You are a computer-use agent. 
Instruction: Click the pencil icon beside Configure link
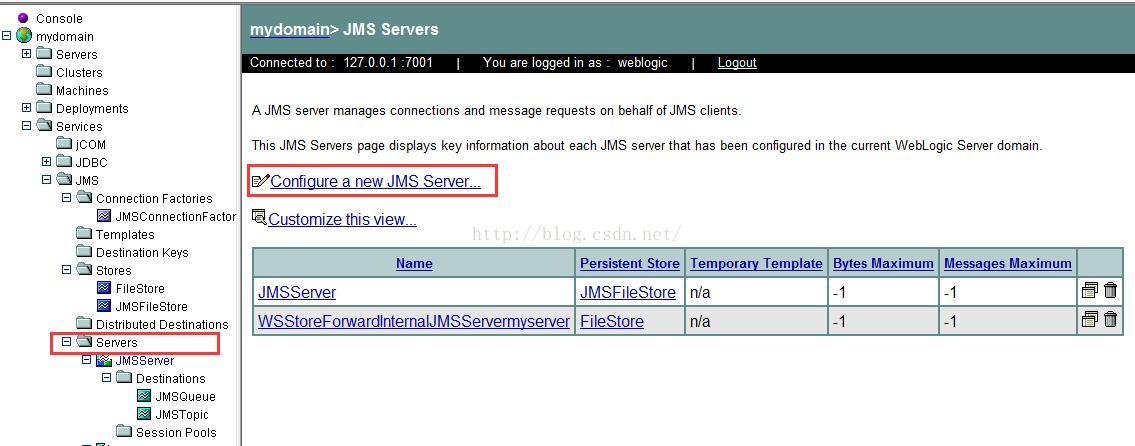tap(261, 181)
